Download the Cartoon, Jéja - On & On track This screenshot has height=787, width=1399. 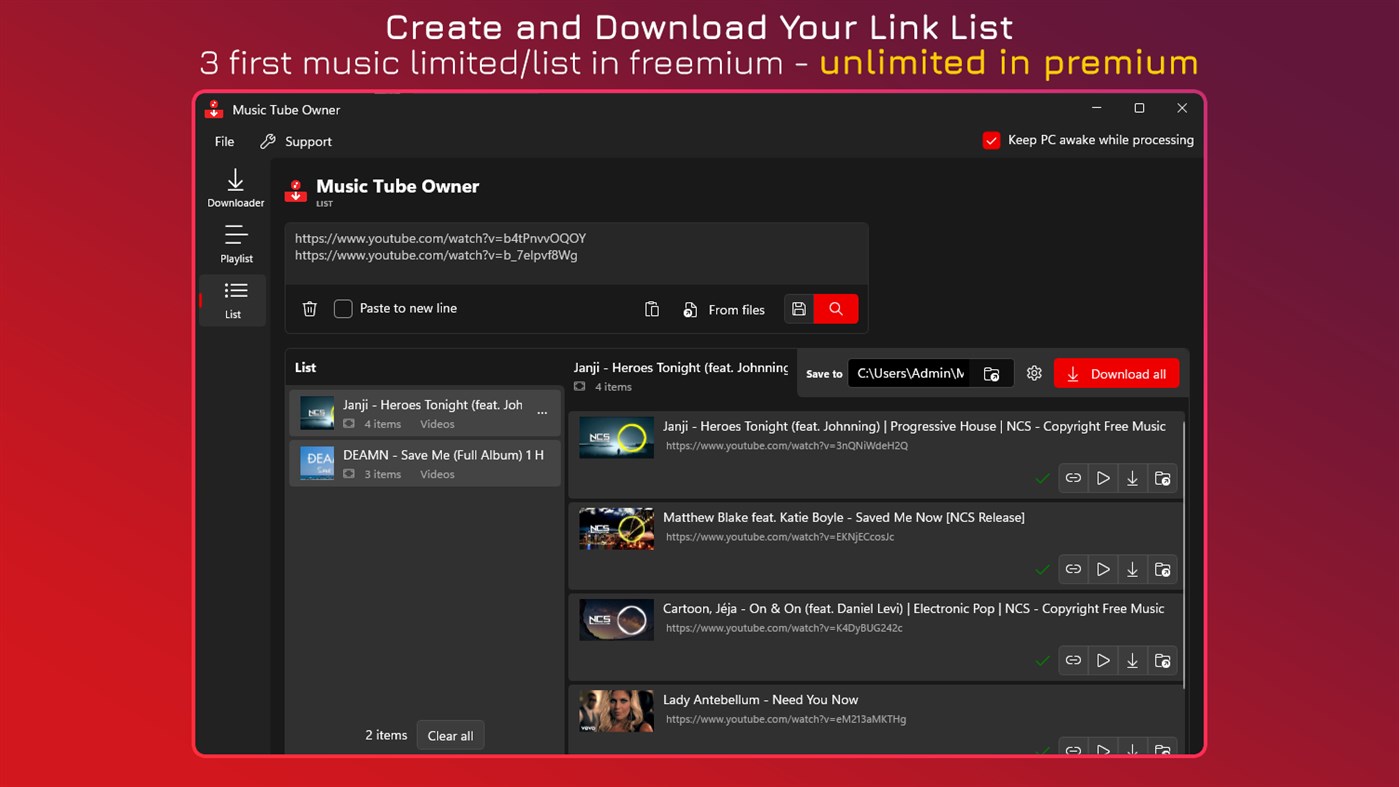pyautogui.click(x=1132, y=660)
